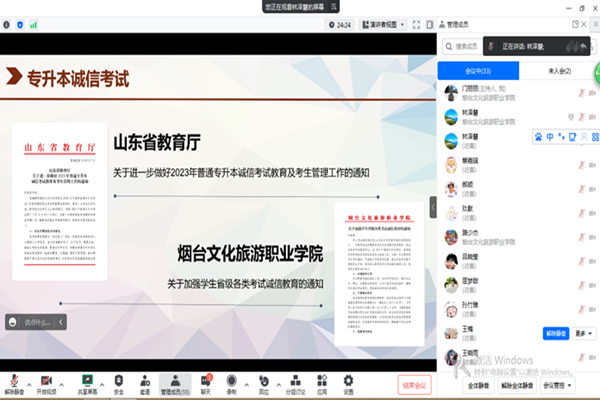Viewport: 600px width, 400px height.
Task: Toggle camera of 林泽慧 (烟台文化旅游职业学院) row
Action: click(592, 117)
